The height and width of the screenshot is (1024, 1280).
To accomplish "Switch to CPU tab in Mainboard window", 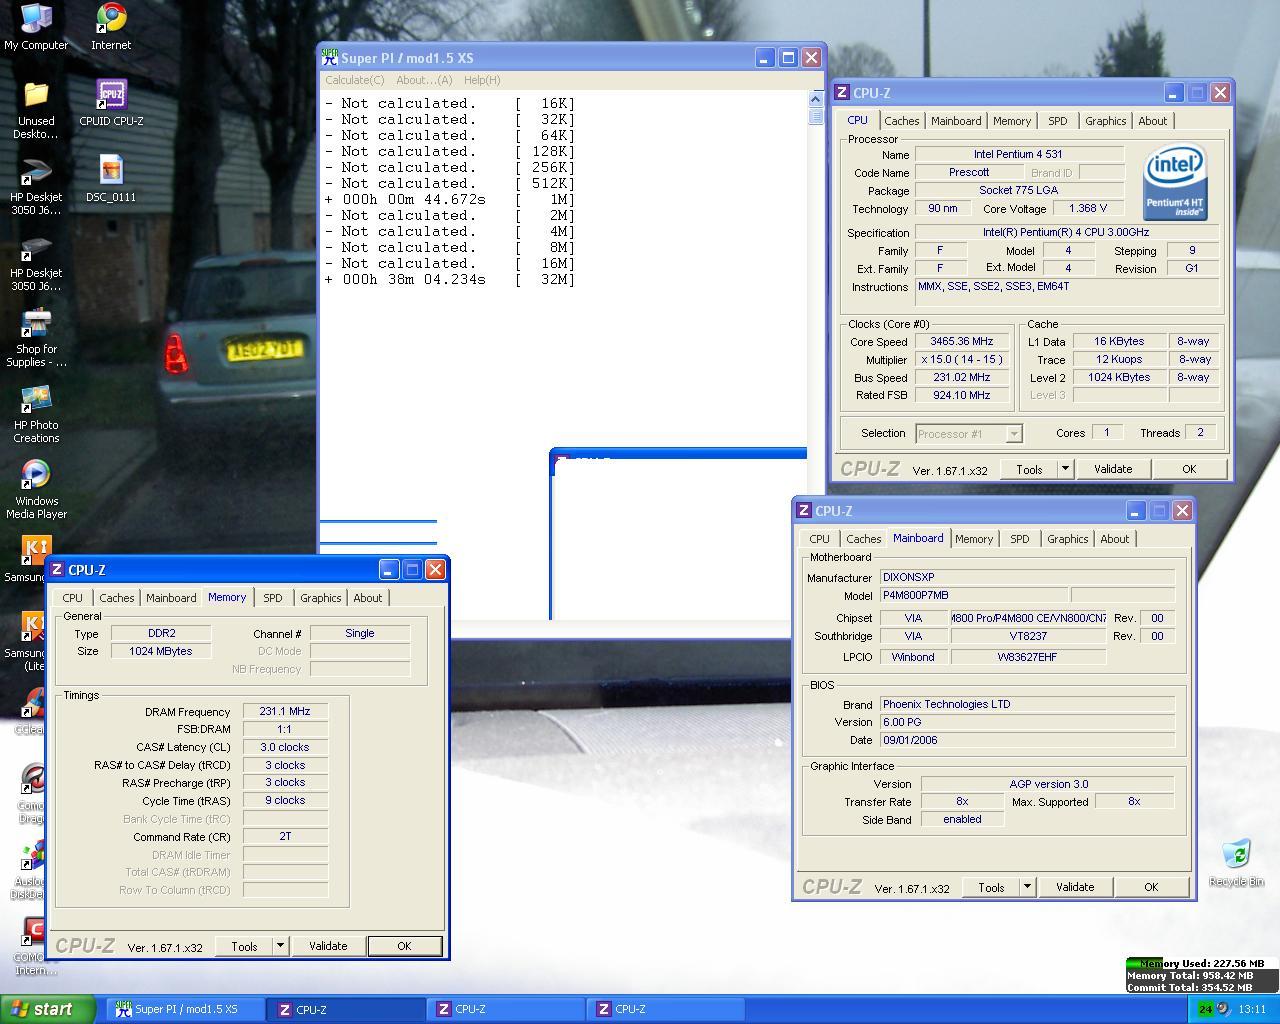I will 820,539.
